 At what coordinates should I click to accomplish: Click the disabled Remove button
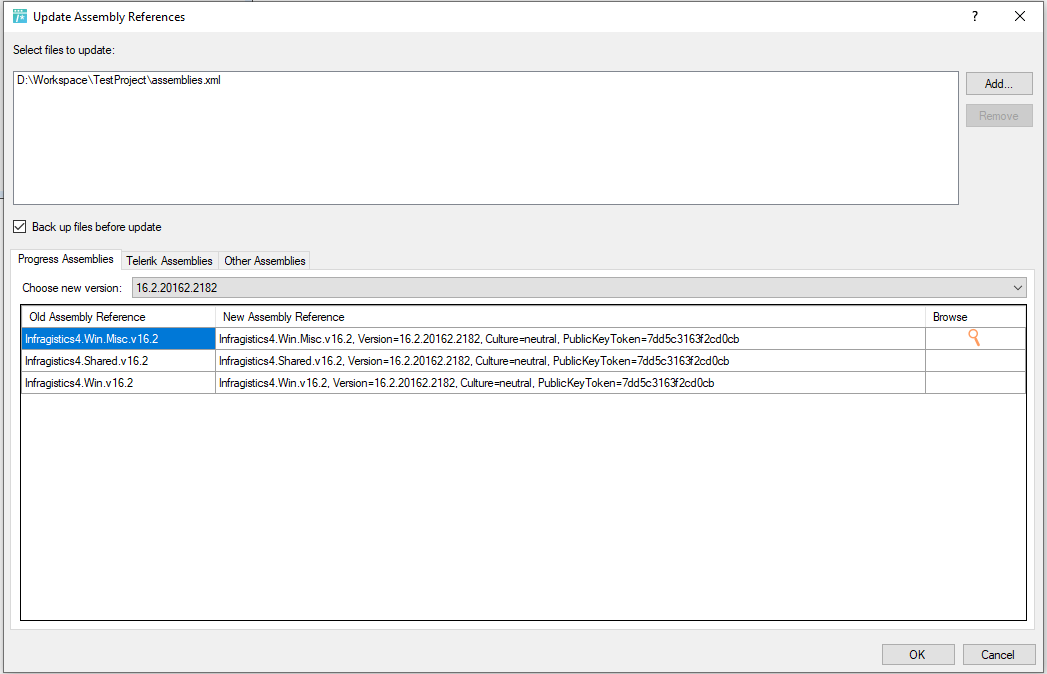[x=999, y=116]
